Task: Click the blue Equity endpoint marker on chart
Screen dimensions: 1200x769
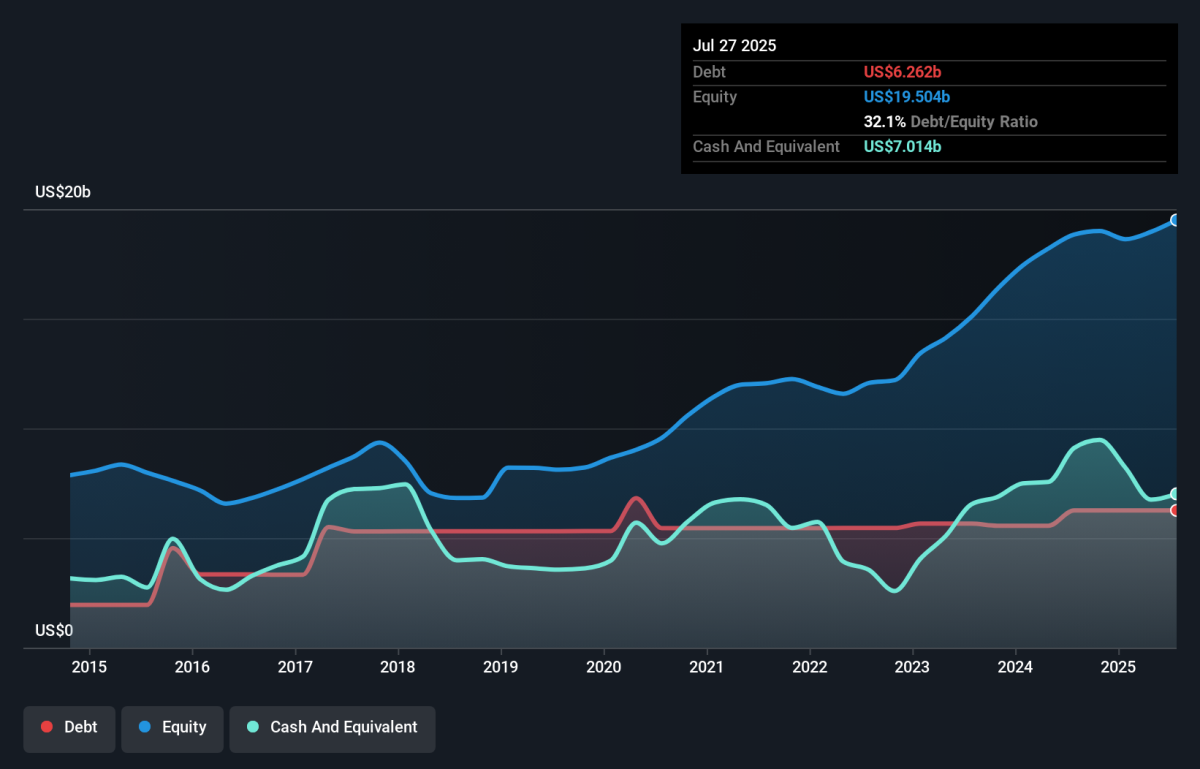Action: (1175, 220)
